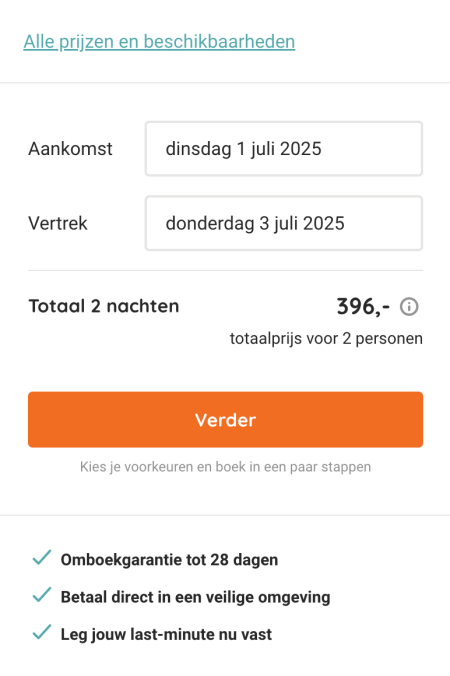Image resolution: width=450 pixels, height=676 pixels.
Task: Select the Totaal 2 nachten heading
Action: [x=104, y=306]
